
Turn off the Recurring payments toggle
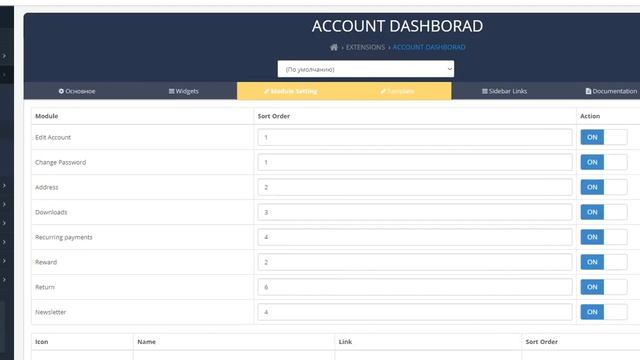pos(604,237)
